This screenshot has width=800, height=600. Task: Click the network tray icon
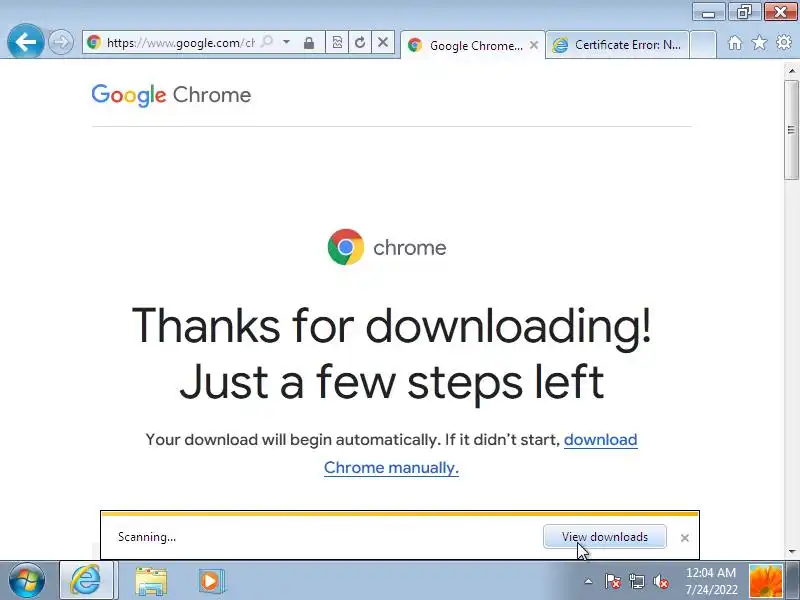click(636, 581)
